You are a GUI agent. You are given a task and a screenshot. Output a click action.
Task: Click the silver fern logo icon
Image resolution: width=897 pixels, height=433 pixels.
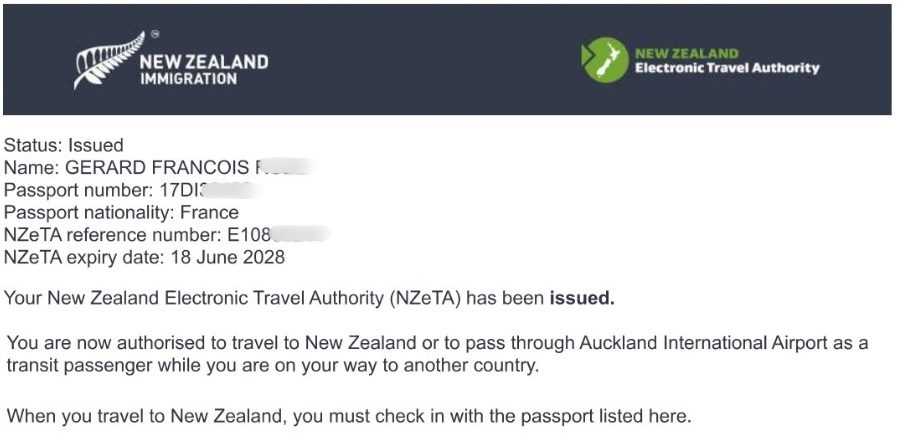point(109,61)
